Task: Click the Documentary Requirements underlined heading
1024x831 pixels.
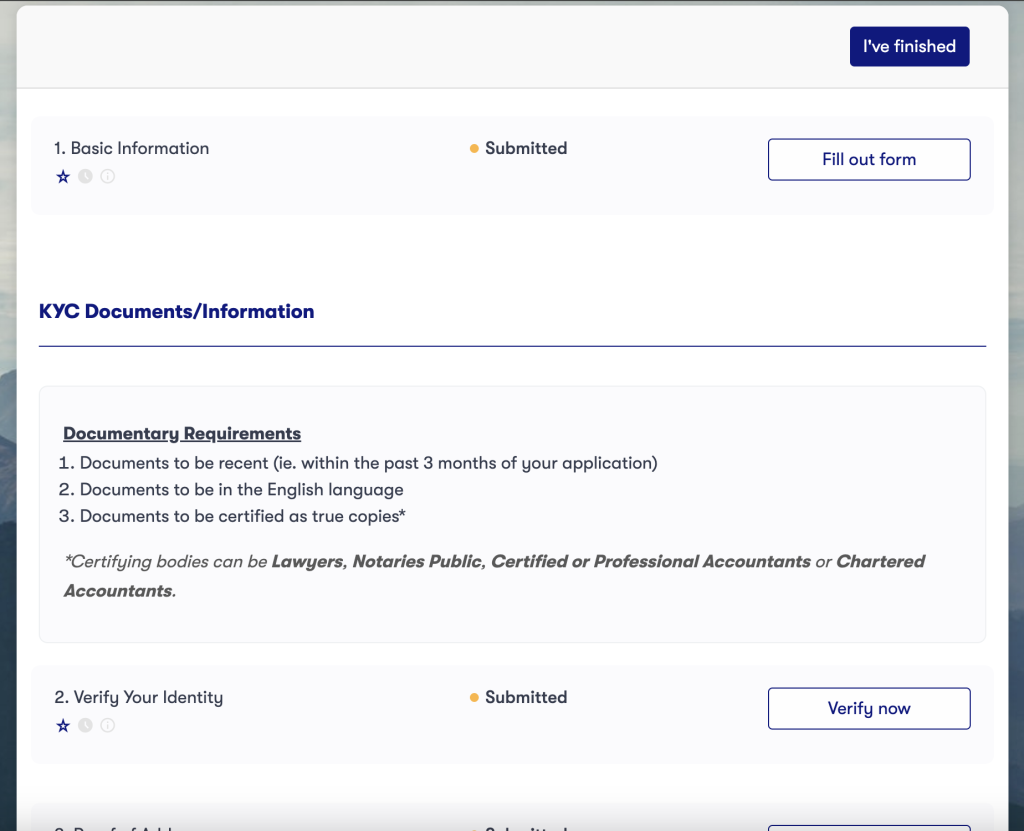Action: coord(182,434)
